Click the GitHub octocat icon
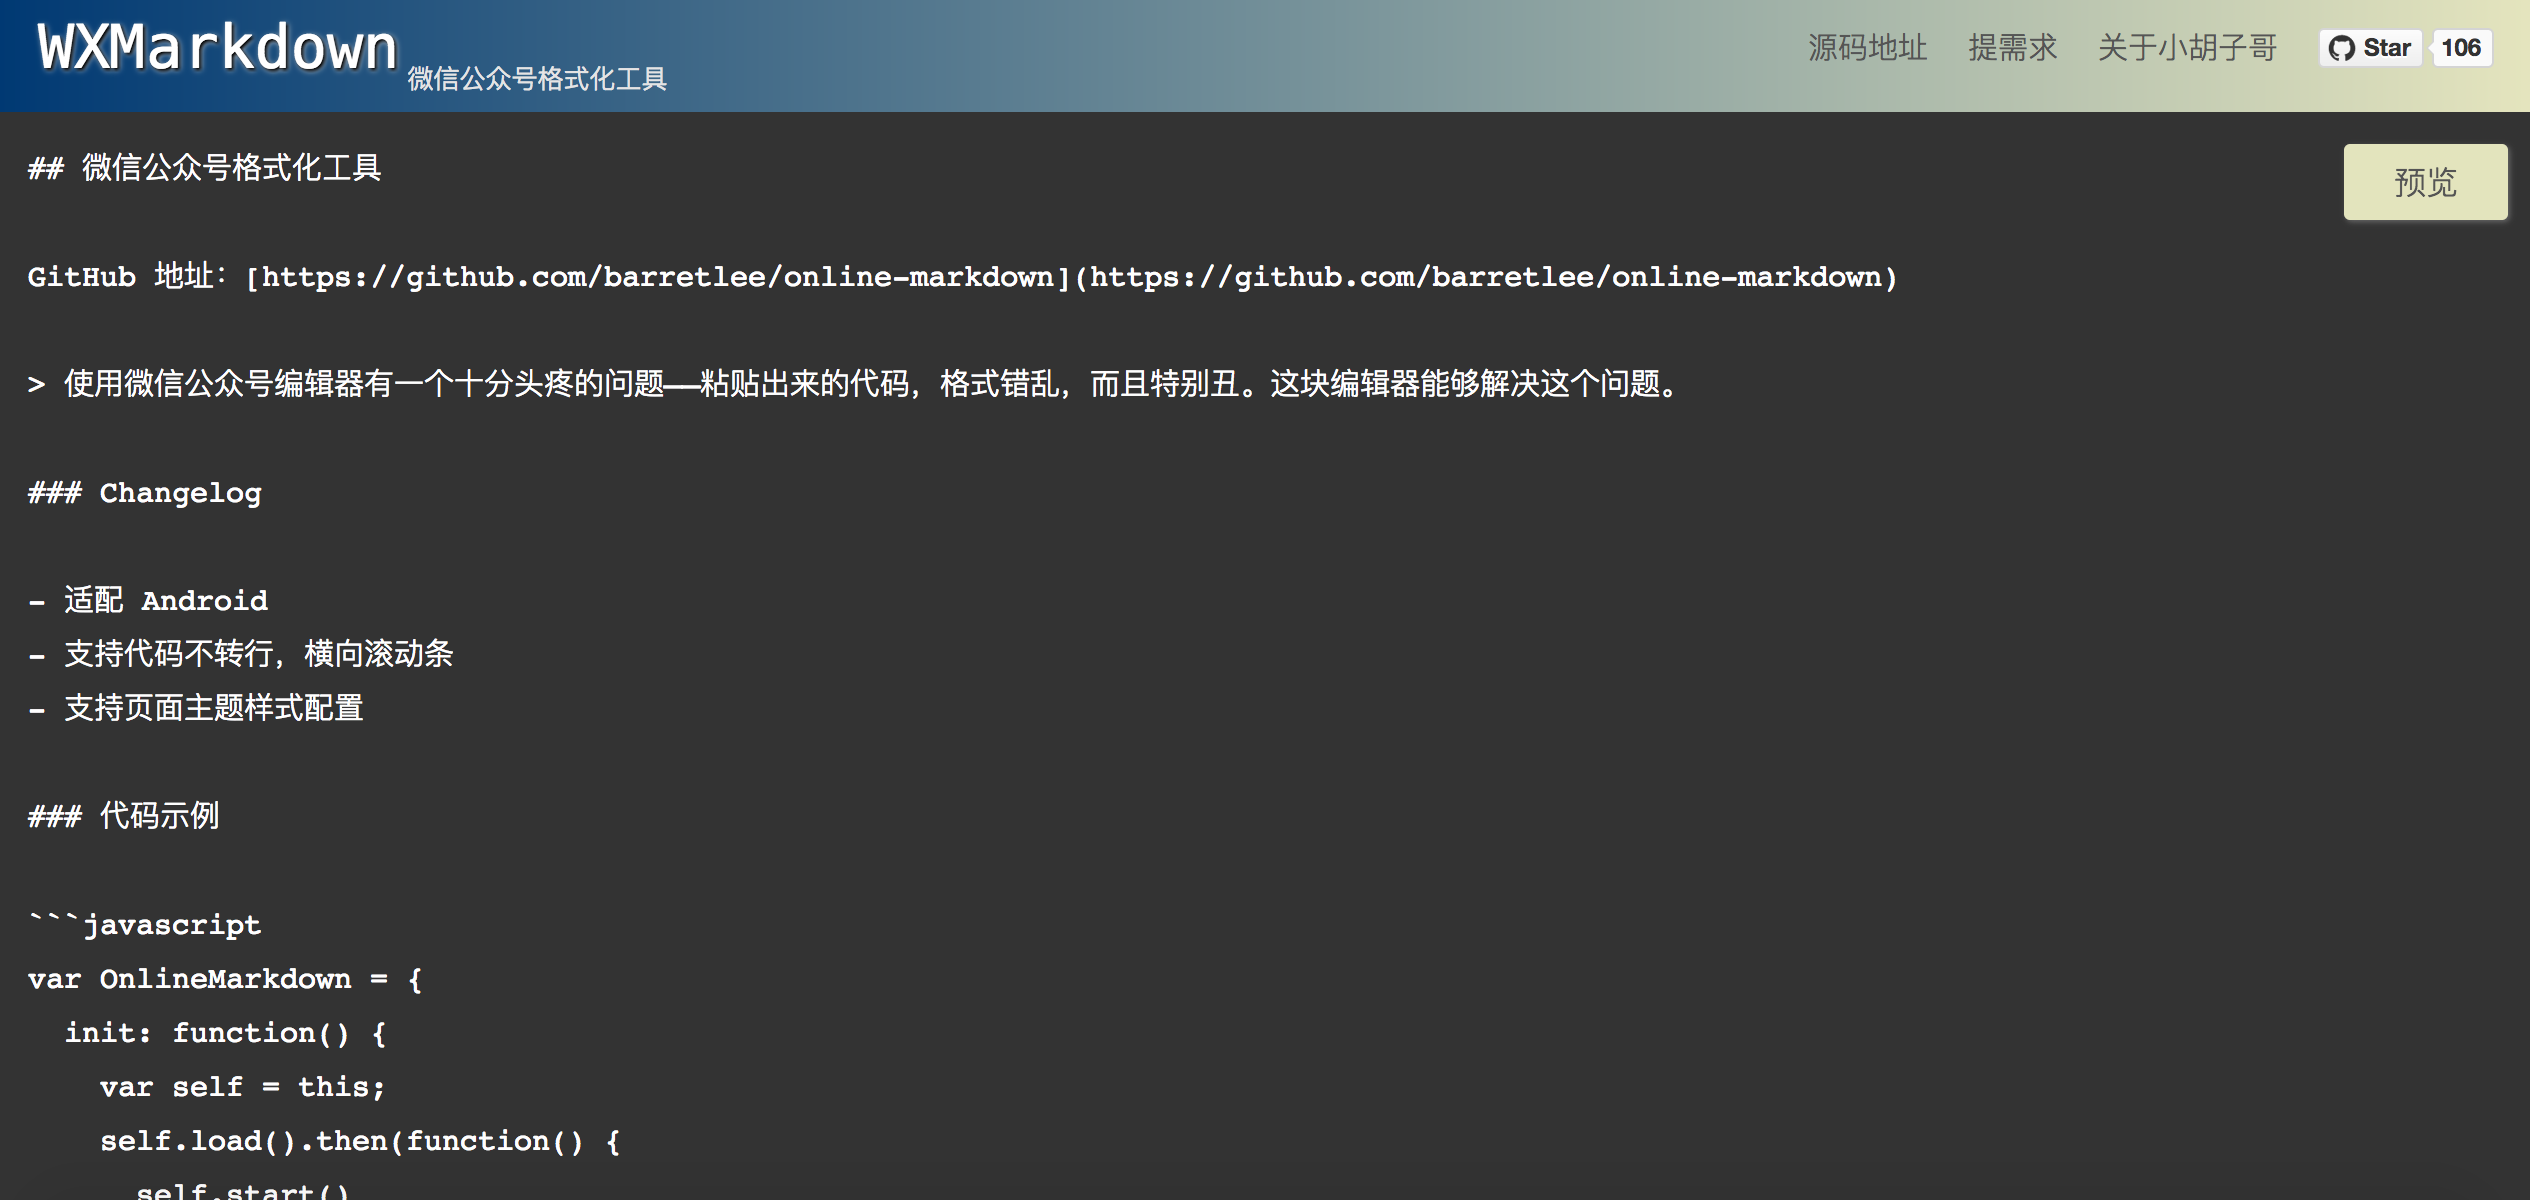Viewport: 2530px width, 1200px height. [x=2341, y=48]
